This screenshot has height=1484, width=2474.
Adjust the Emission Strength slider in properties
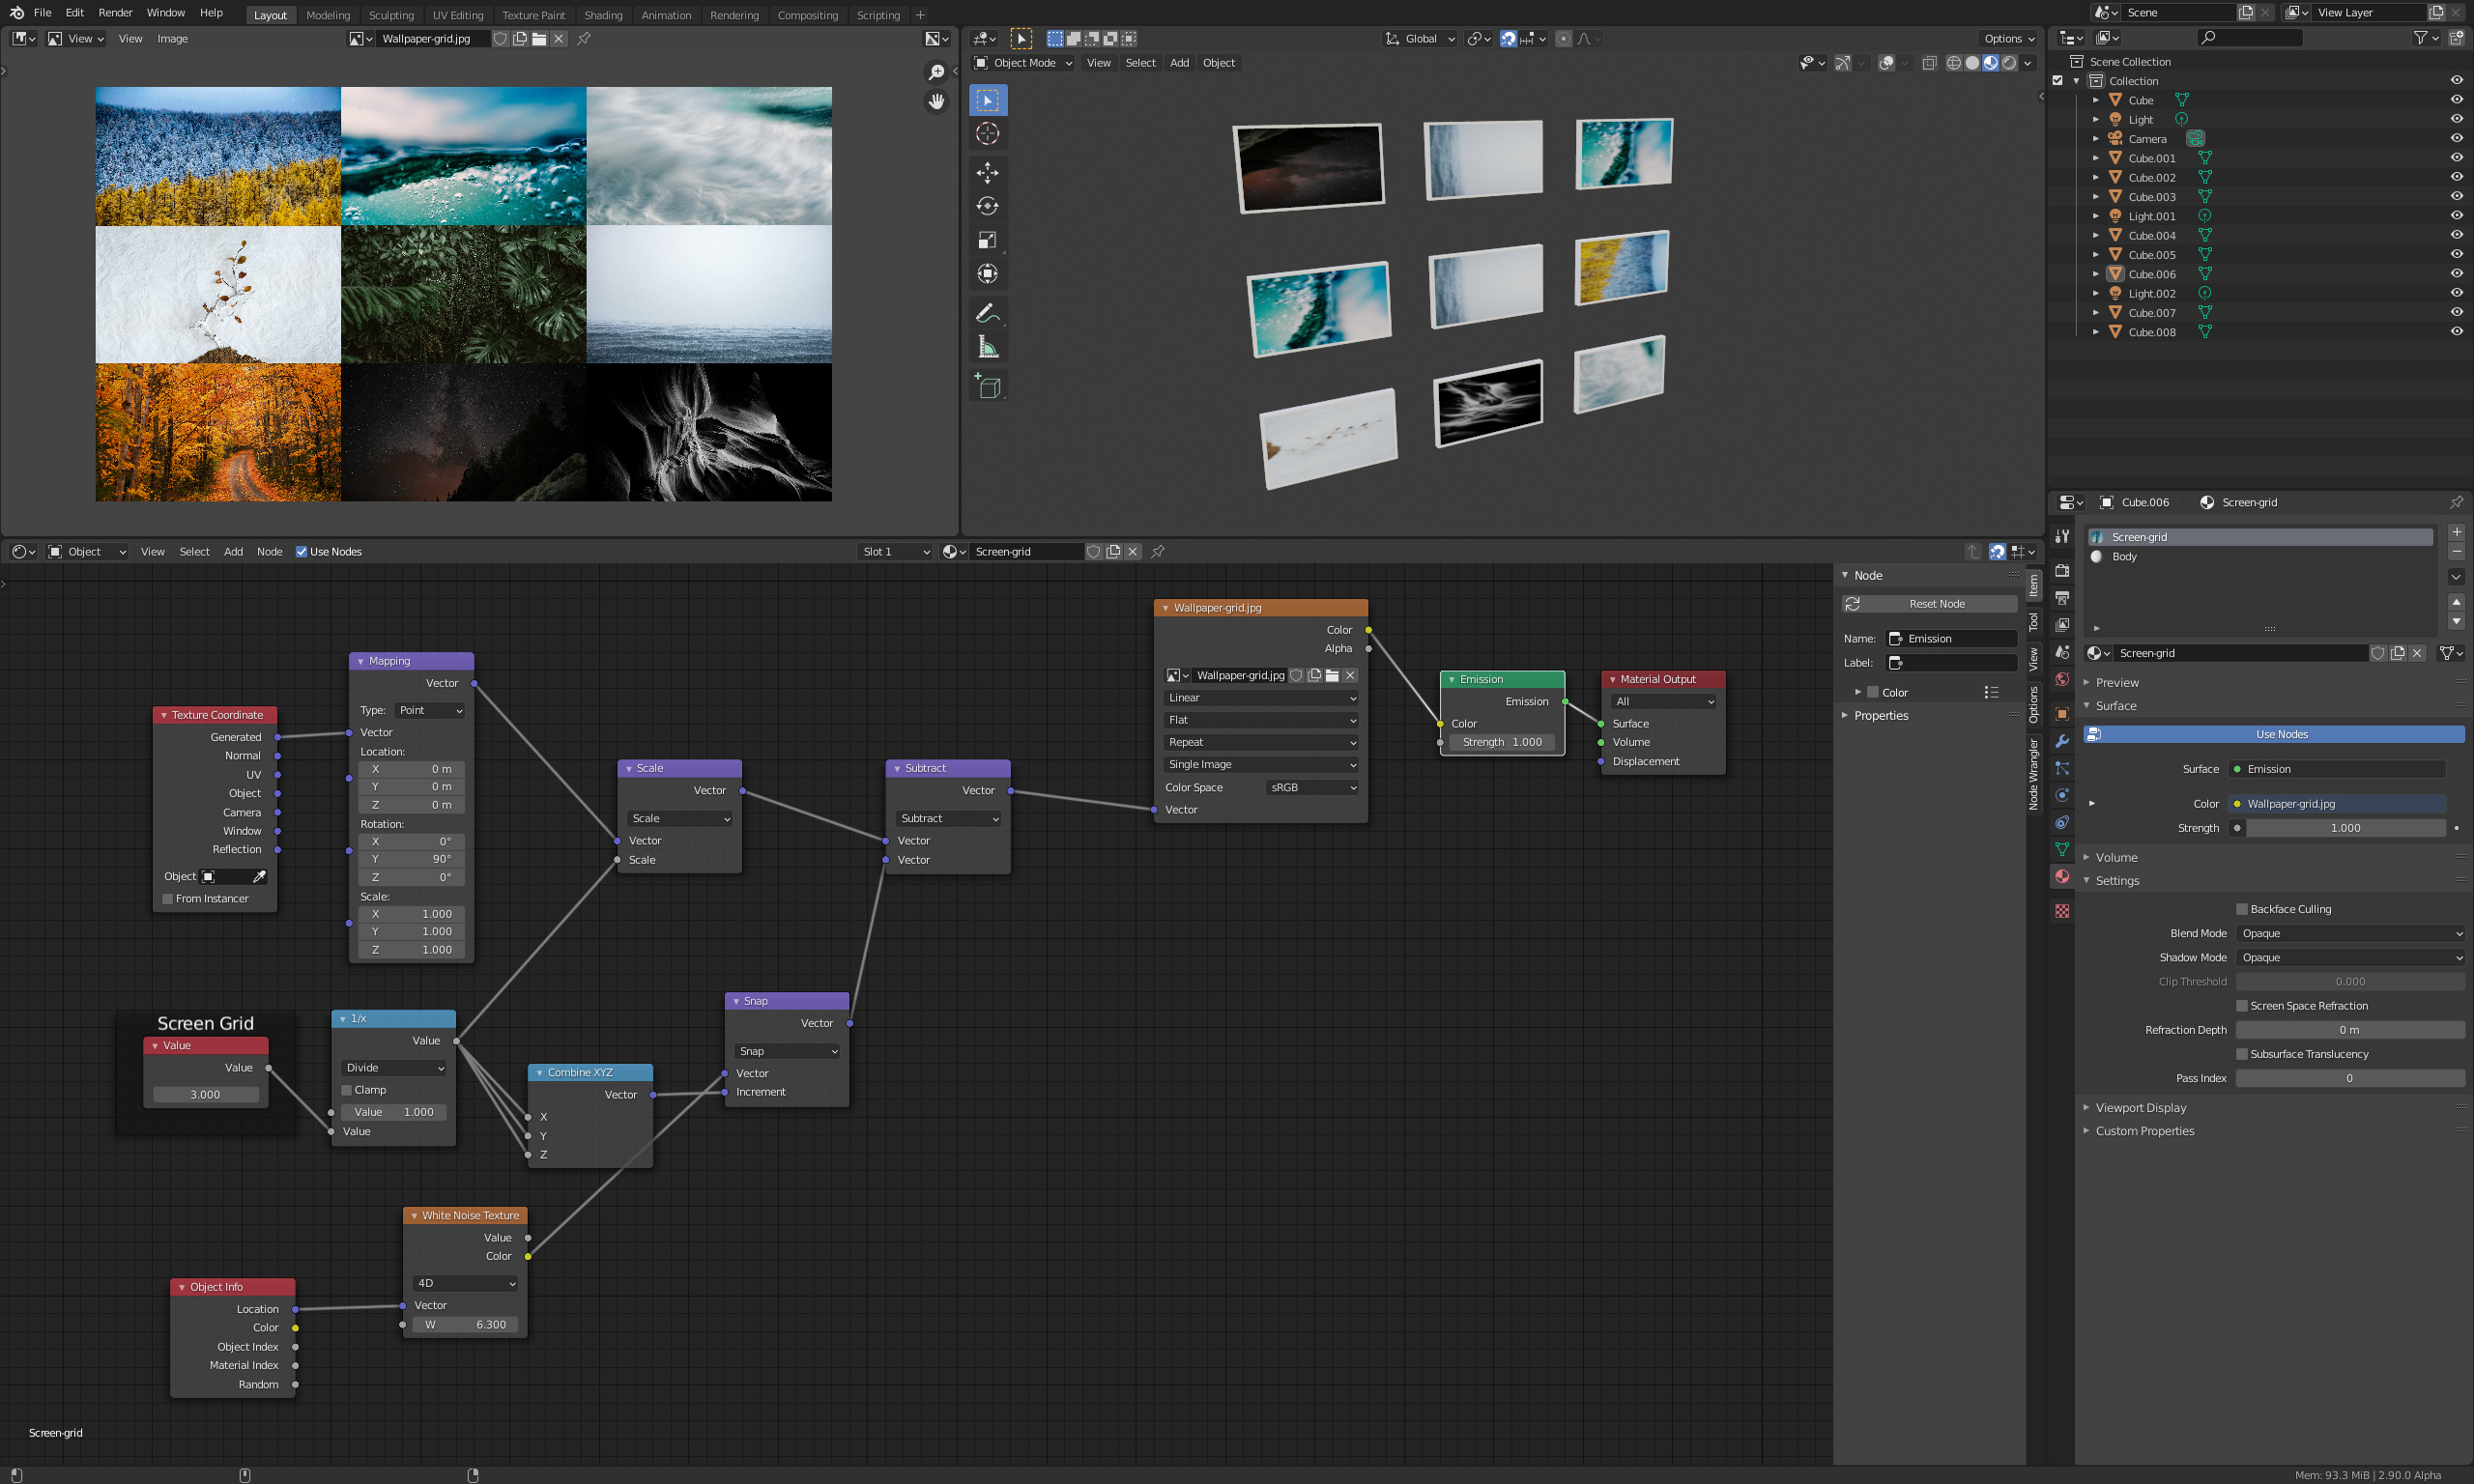(2344, 828)
